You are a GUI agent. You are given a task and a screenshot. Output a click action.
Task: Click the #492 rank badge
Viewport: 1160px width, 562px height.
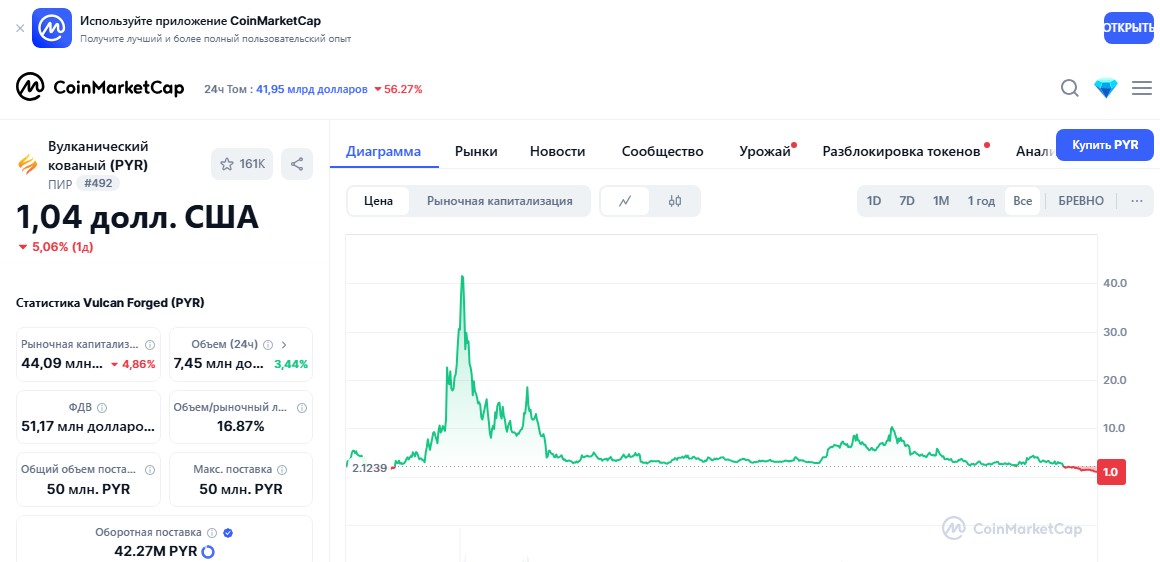pyautogui.click(x=98, y=183)
